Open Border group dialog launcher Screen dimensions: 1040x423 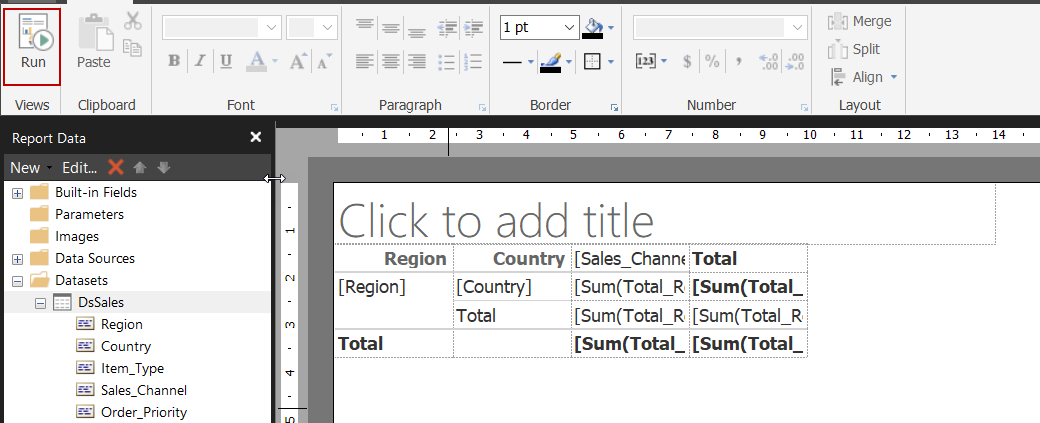click(615, 107)
